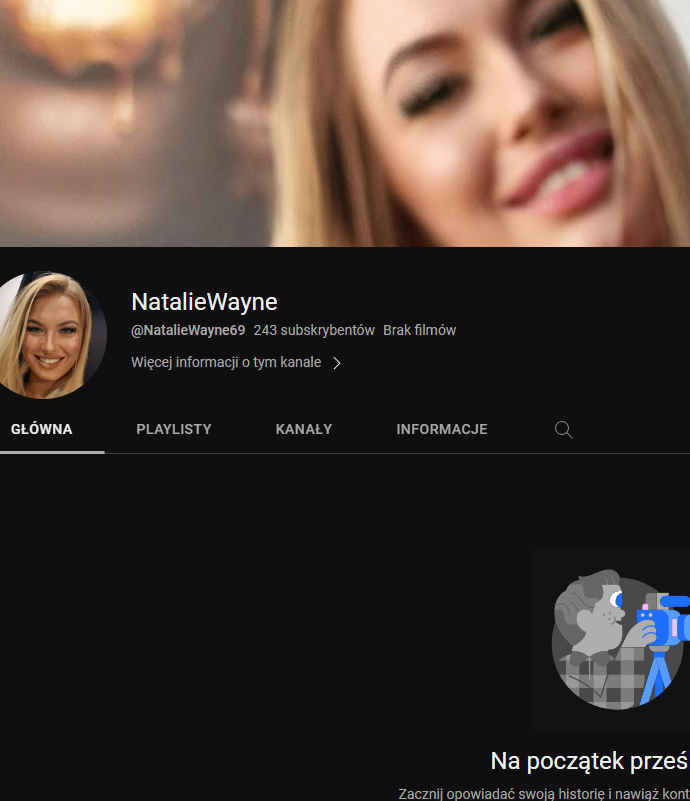The image size is (690, 801).
Task: Go to the INFORMACJE tab
Action: coord(442,429)
